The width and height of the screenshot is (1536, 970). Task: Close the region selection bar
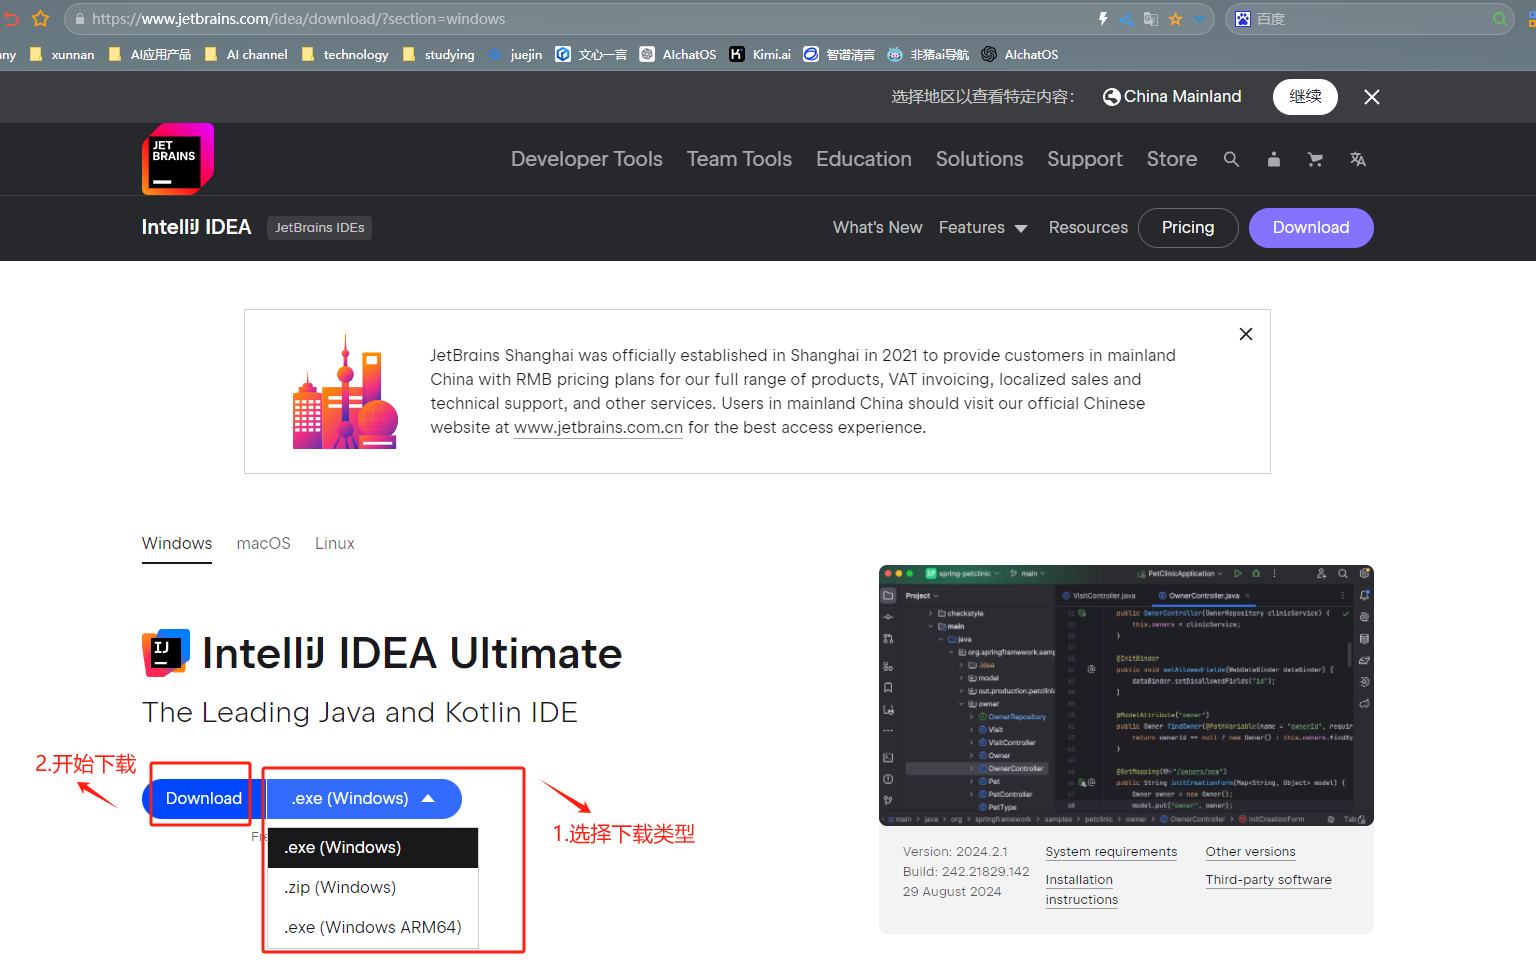[1371, 97]
